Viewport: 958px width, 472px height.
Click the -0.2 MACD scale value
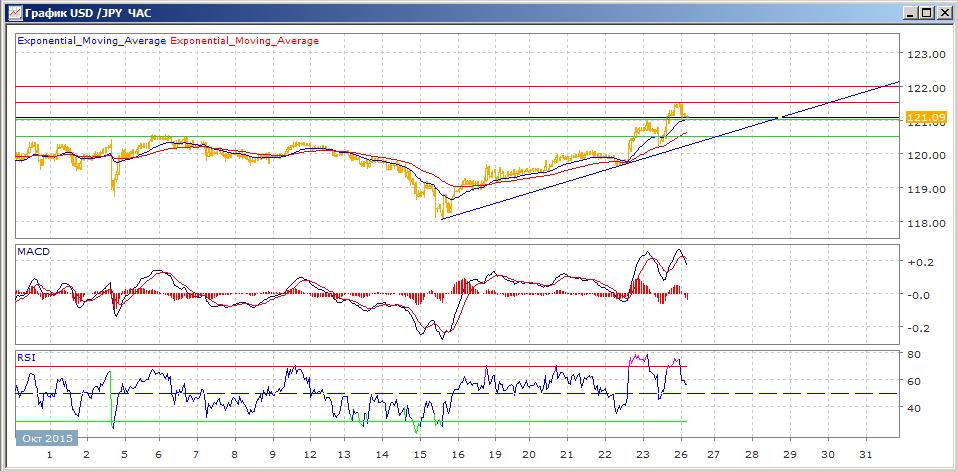[x=920, y=328]
